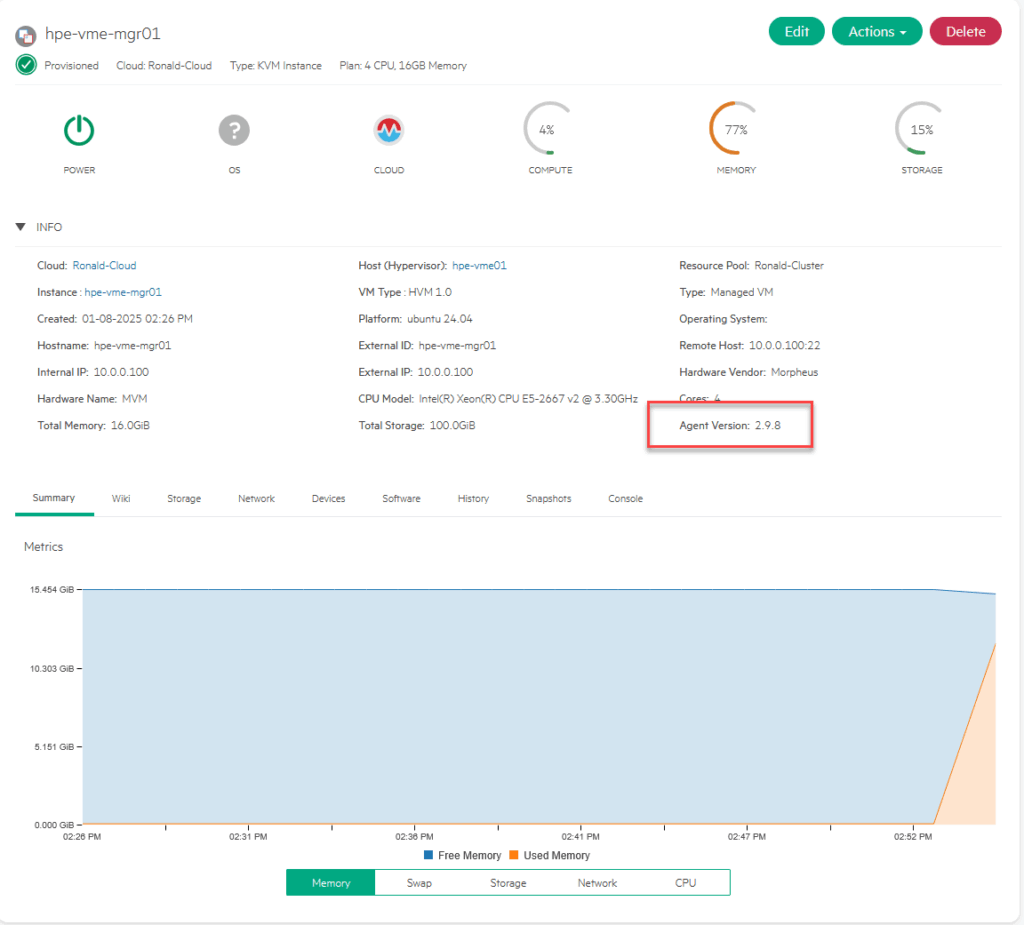Viewport: 1024px width, 925px height.
Task: Collapse the INFO section
Action: [x=21, y=227]
